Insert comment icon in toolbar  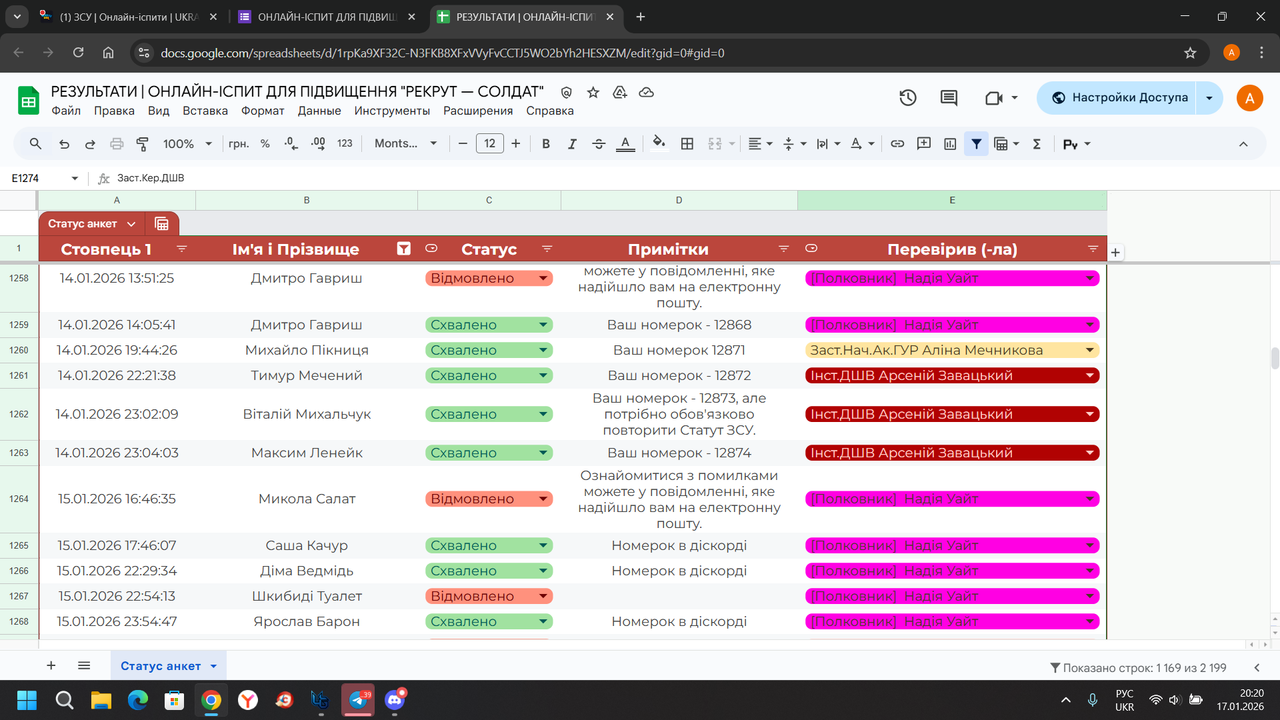pos(924,144)
